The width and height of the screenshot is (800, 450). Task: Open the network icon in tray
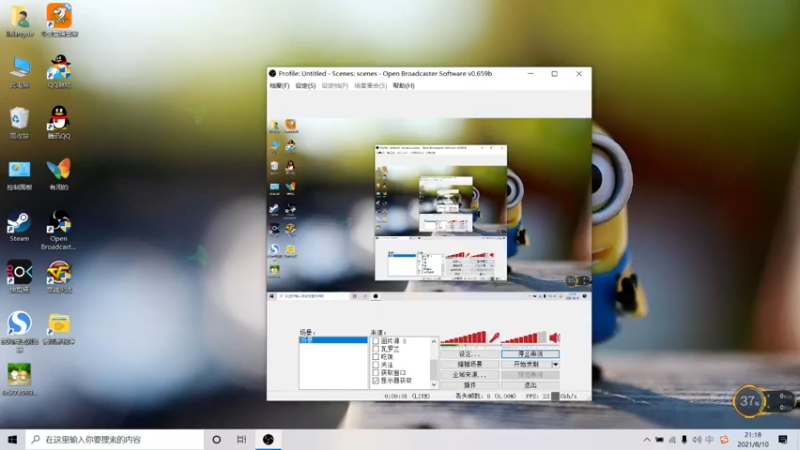pyautogui.click(x=672, y=439)
